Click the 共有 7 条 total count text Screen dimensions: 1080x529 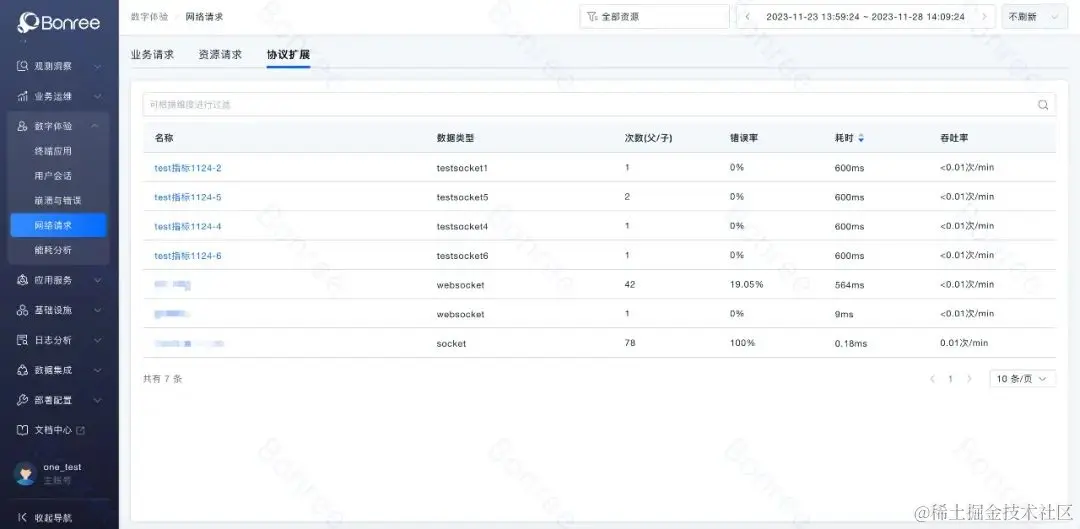pos(163,379)
